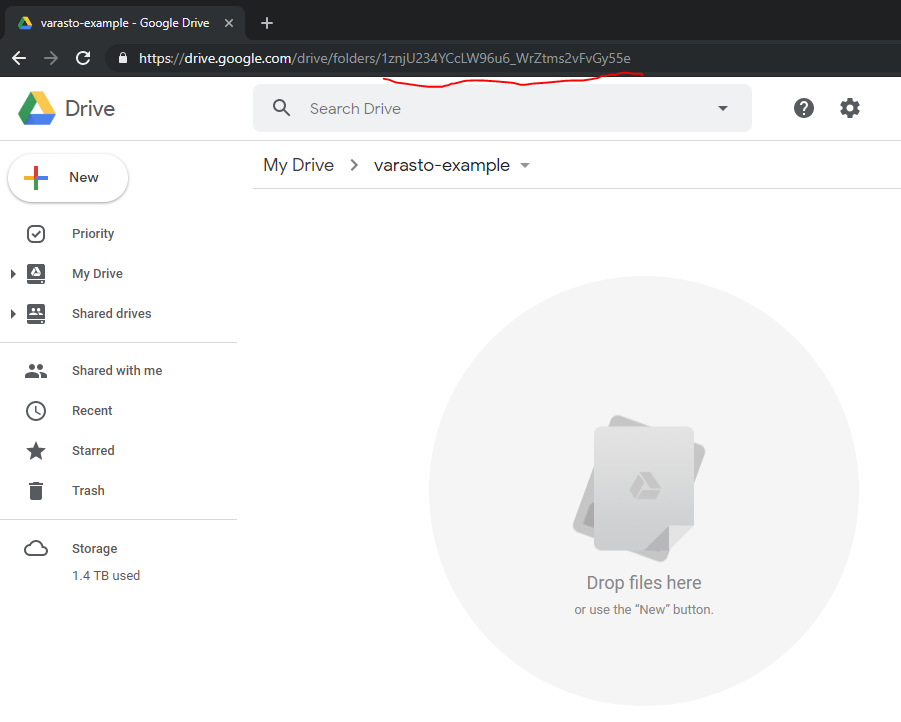Click the empty folder Drive illustration

(x=639, y=488)
